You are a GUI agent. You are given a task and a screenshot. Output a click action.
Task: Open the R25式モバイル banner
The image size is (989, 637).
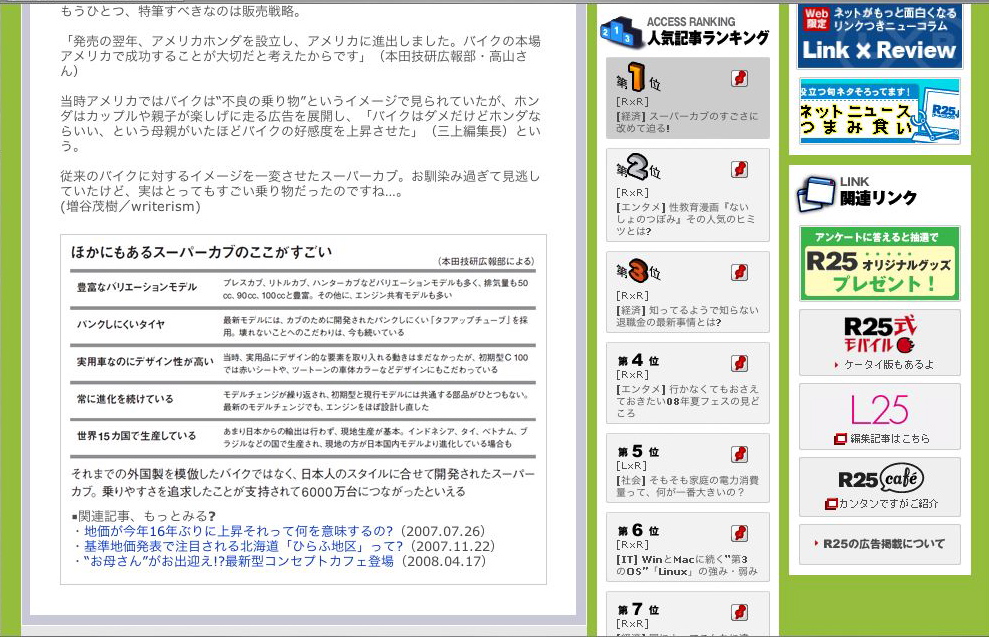(x=879, y=342)
